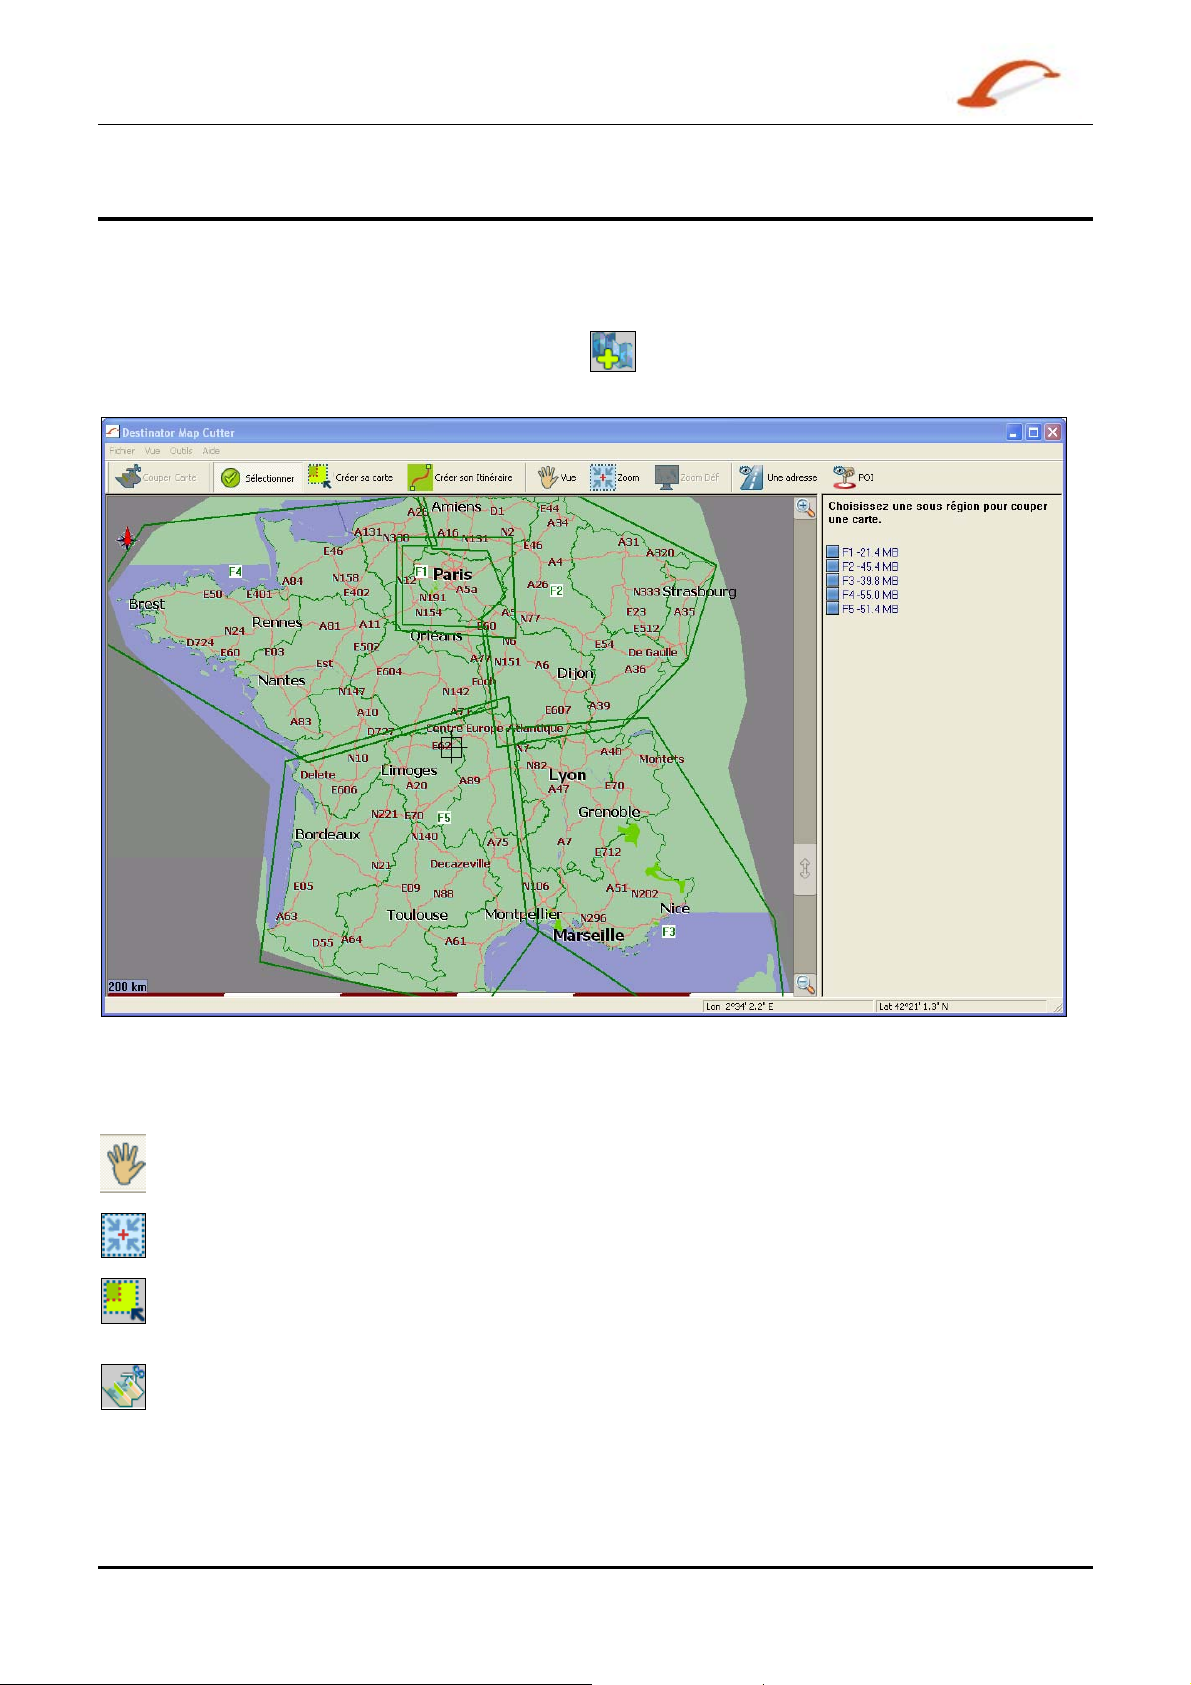Click Nantes on the map
1191x1685 pixels.
point(281,680)
